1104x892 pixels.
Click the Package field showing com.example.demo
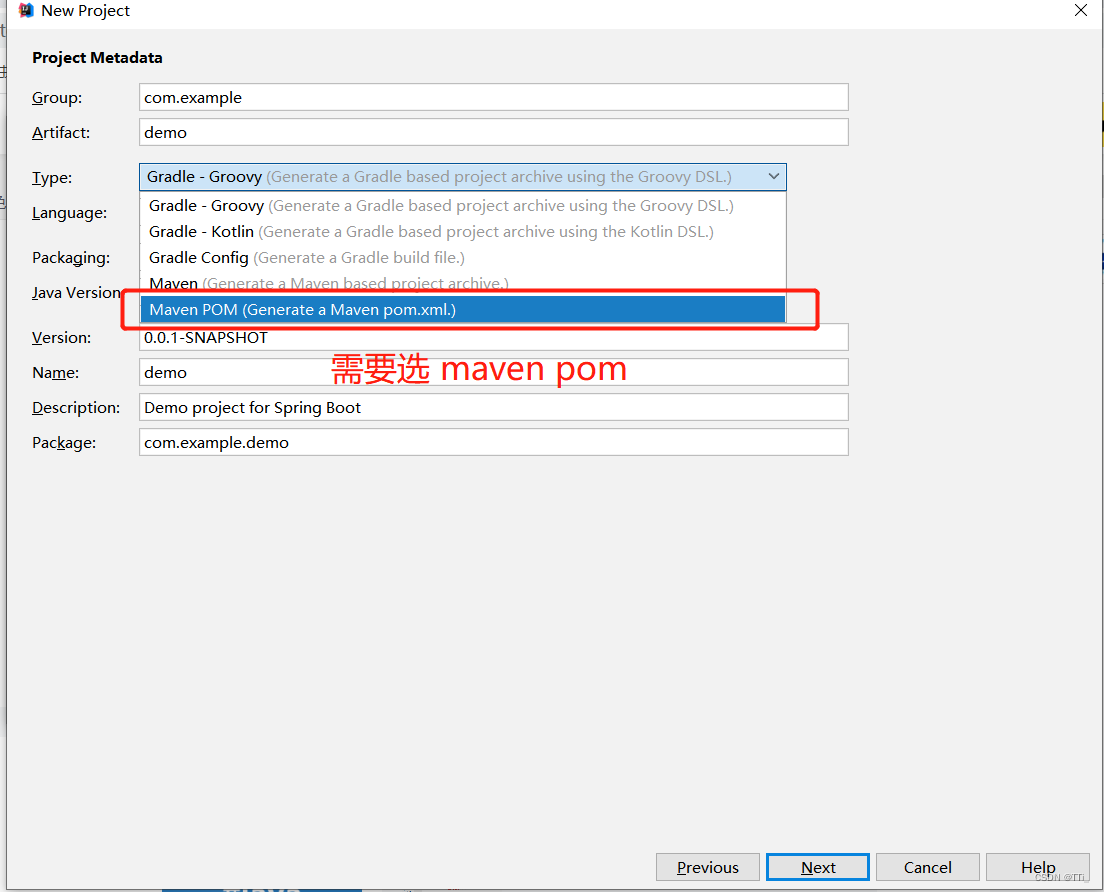point(493,442)
